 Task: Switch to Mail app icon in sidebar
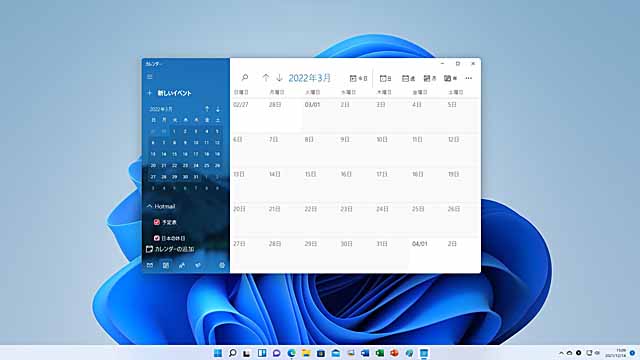pos(150,265)
